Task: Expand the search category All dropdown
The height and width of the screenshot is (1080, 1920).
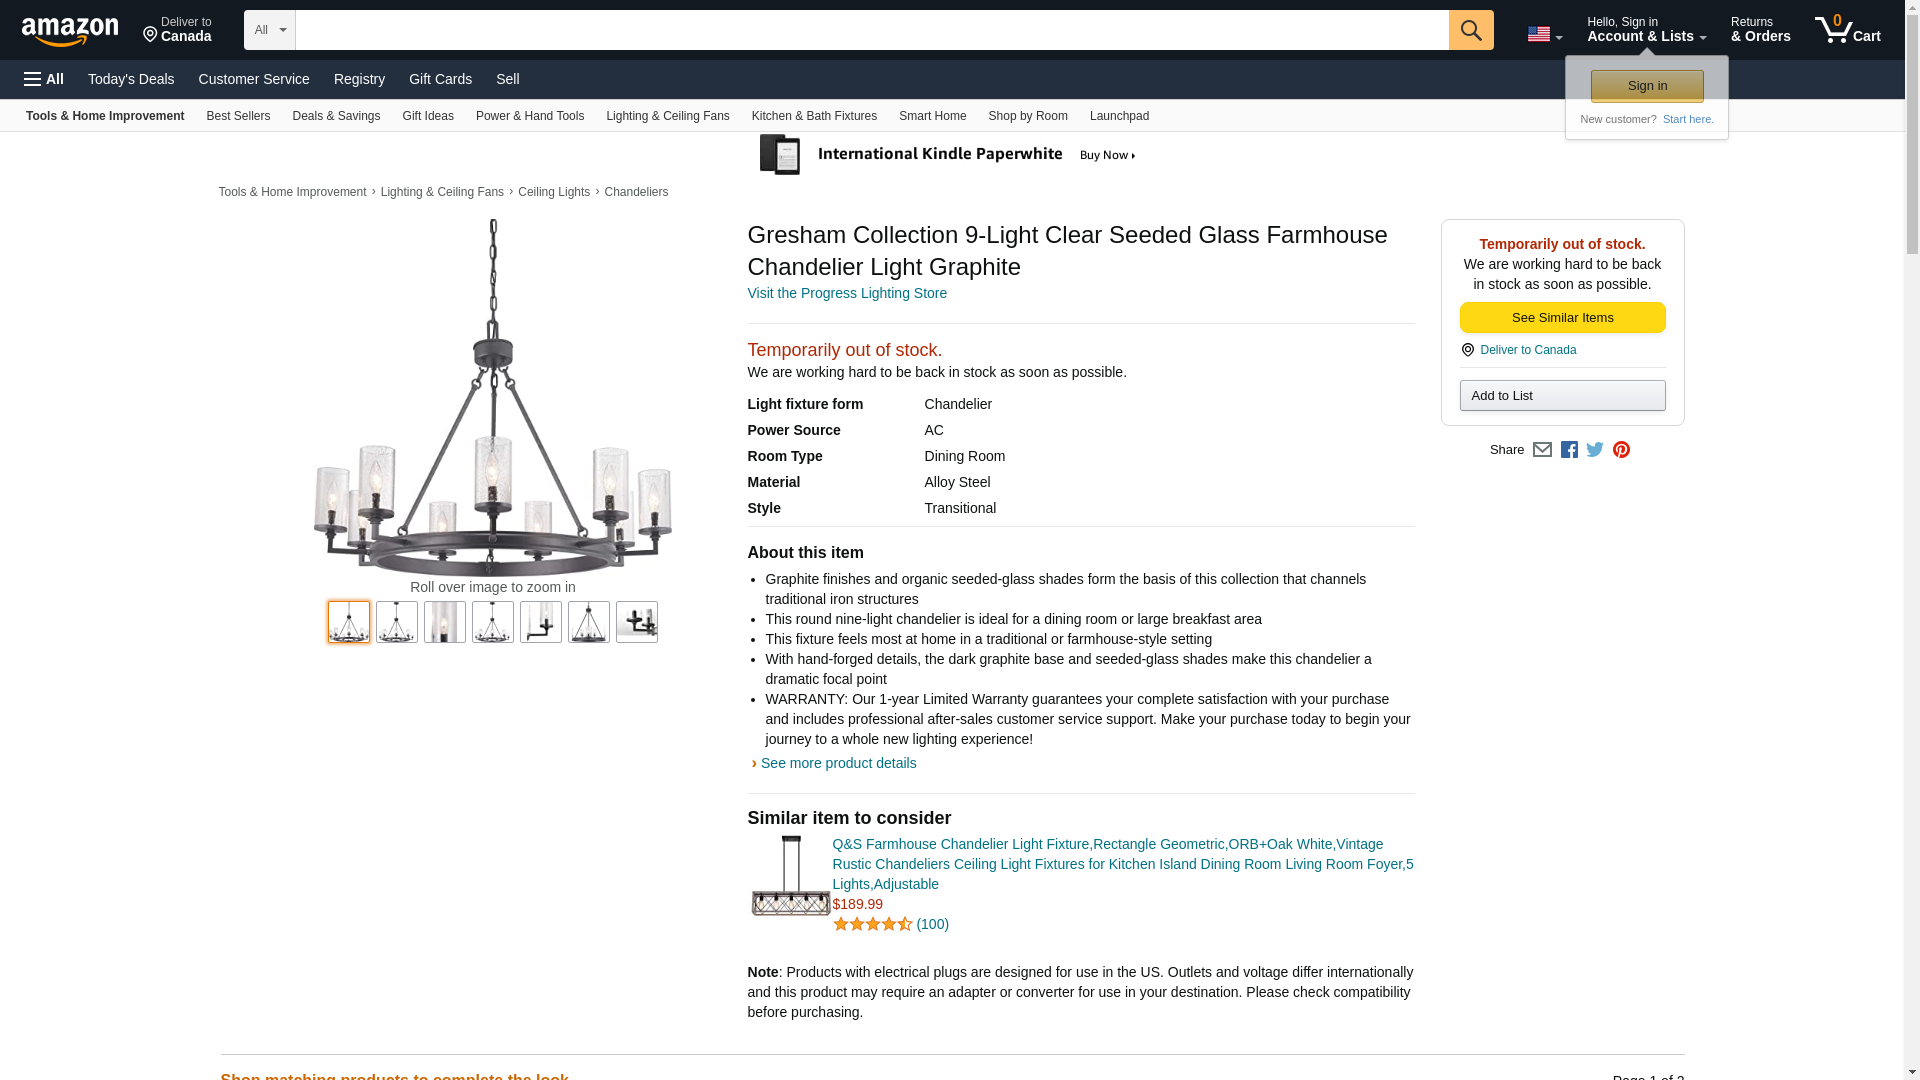Action: [269, 30]
